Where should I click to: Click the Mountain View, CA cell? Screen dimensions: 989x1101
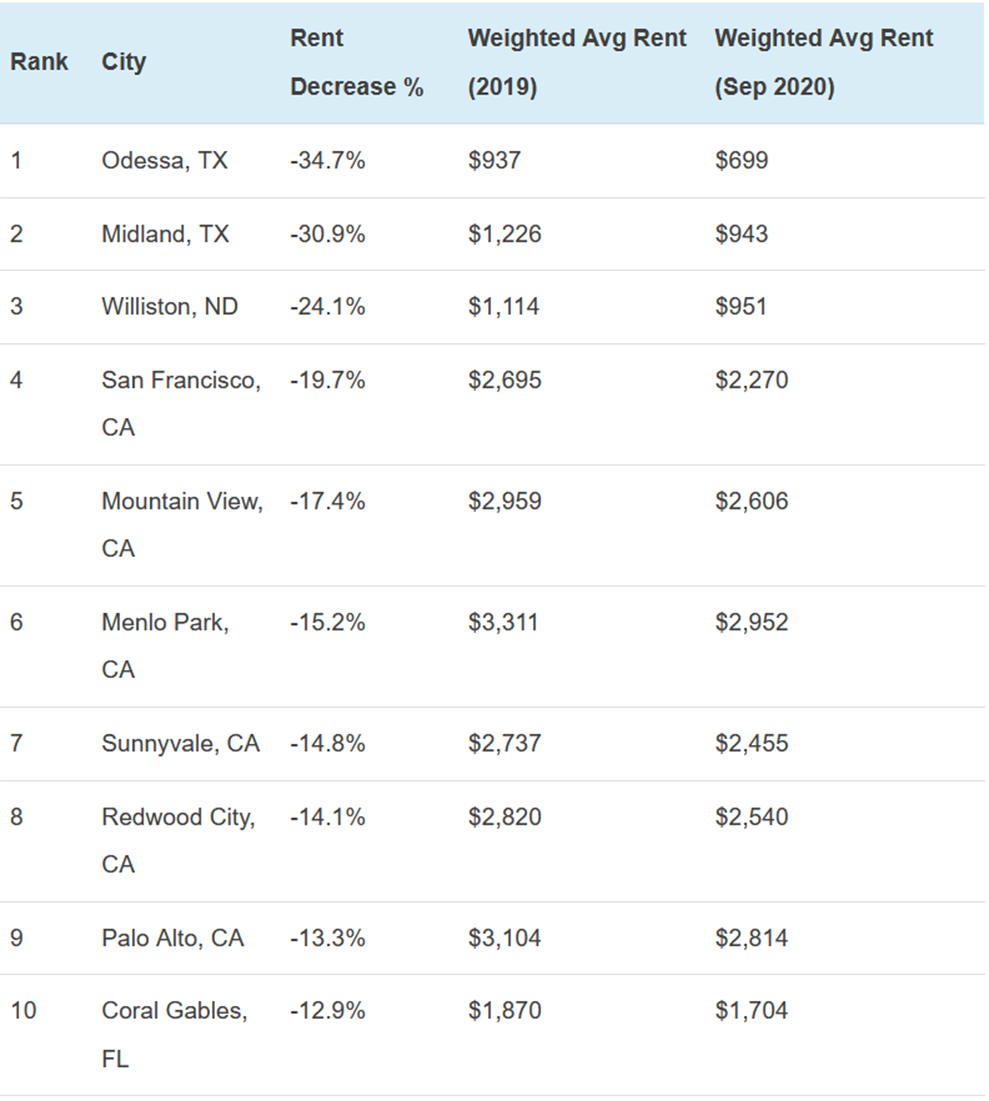[181, 524]
